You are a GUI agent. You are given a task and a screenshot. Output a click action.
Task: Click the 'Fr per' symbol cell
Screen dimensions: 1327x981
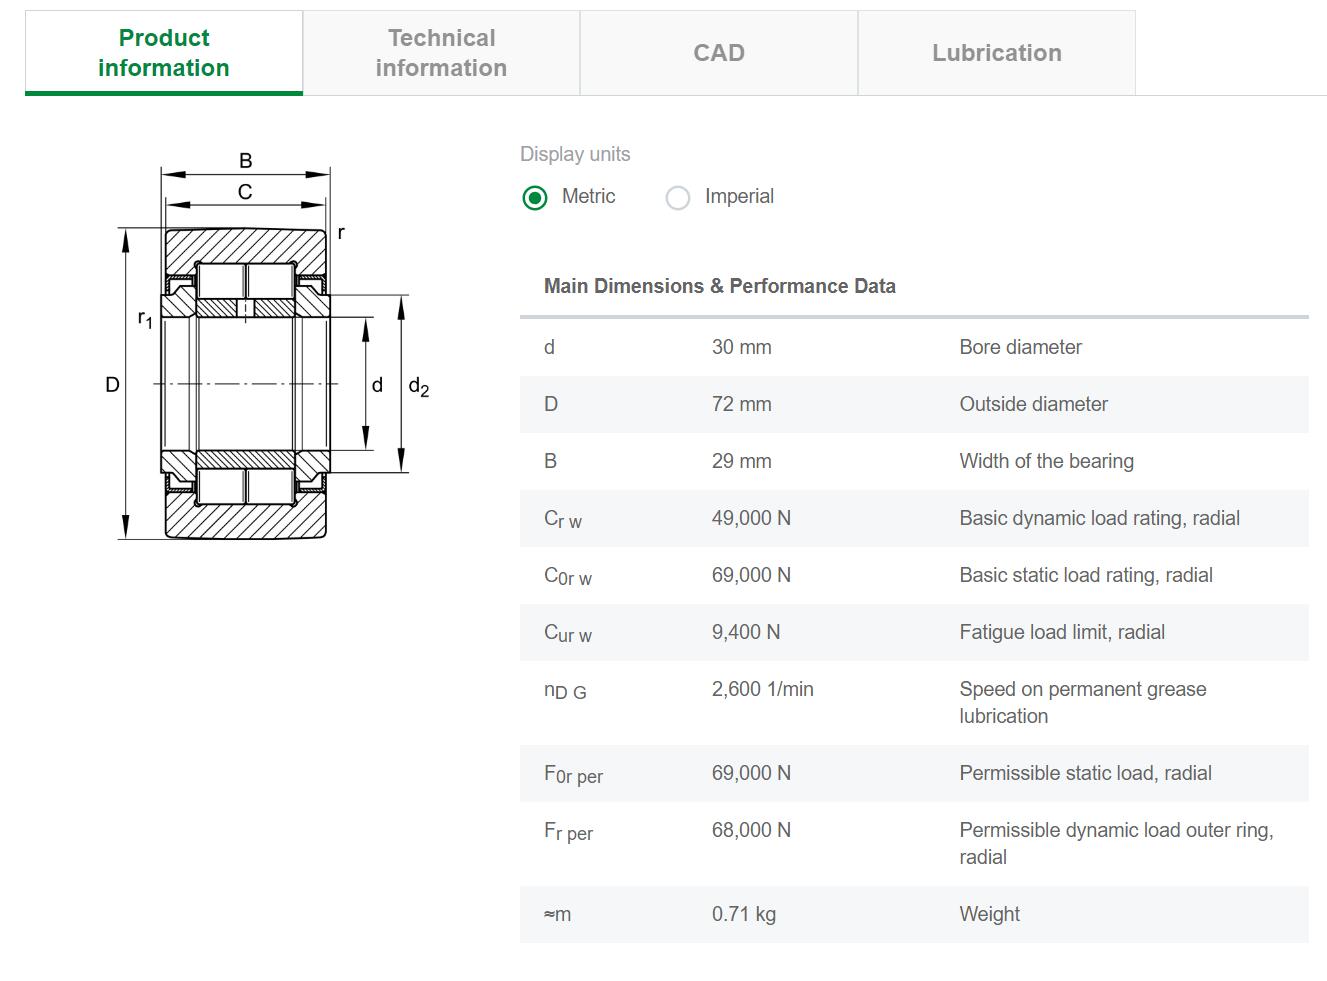click(x=569, y=831)
